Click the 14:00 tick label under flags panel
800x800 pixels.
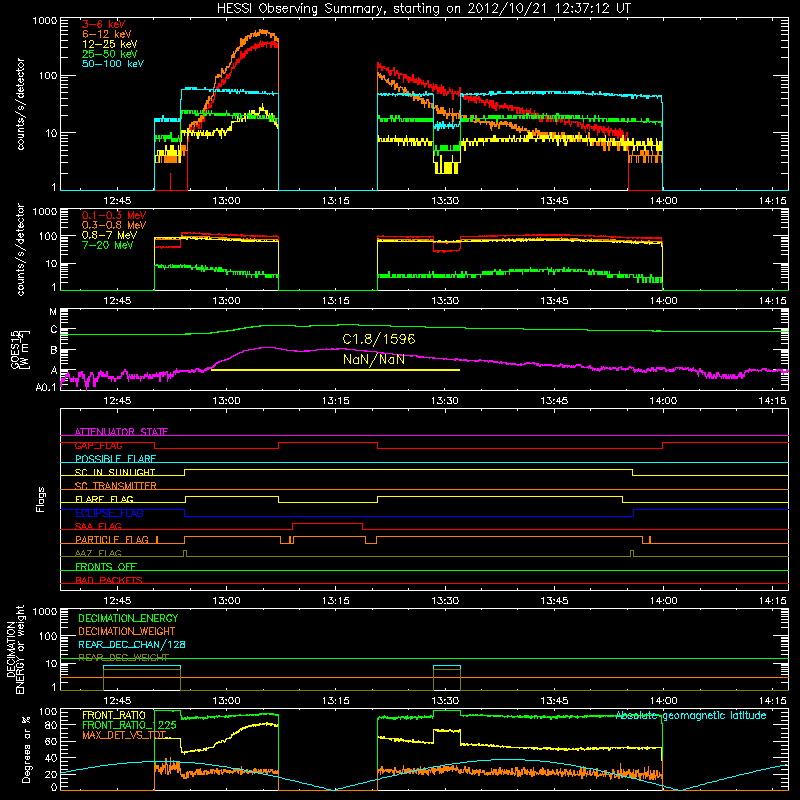pos(663,601)
